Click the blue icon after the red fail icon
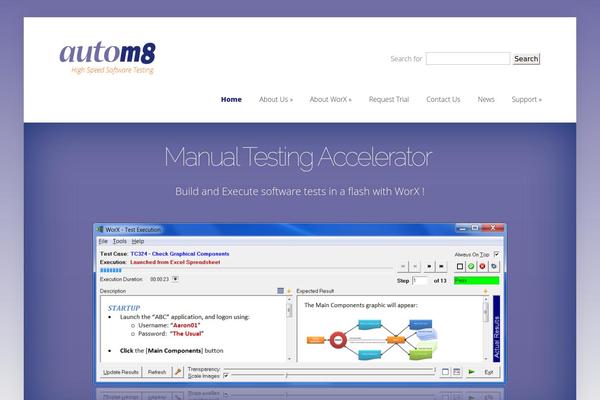 coord(494,266)
